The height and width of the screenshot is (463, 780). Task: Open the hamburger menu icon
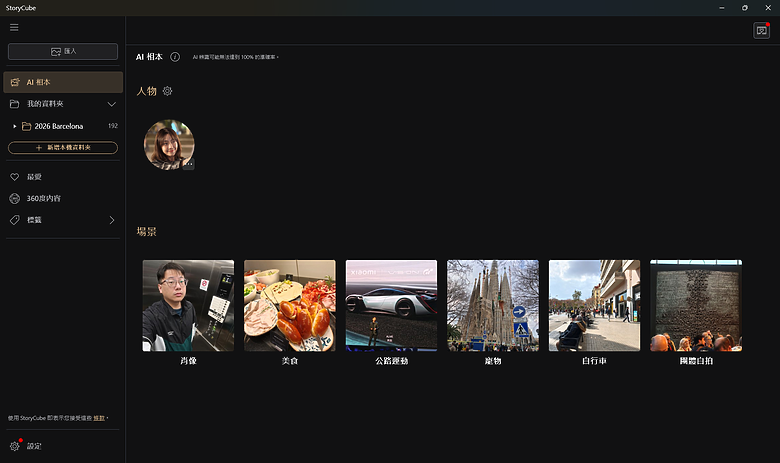click(14, 27)
